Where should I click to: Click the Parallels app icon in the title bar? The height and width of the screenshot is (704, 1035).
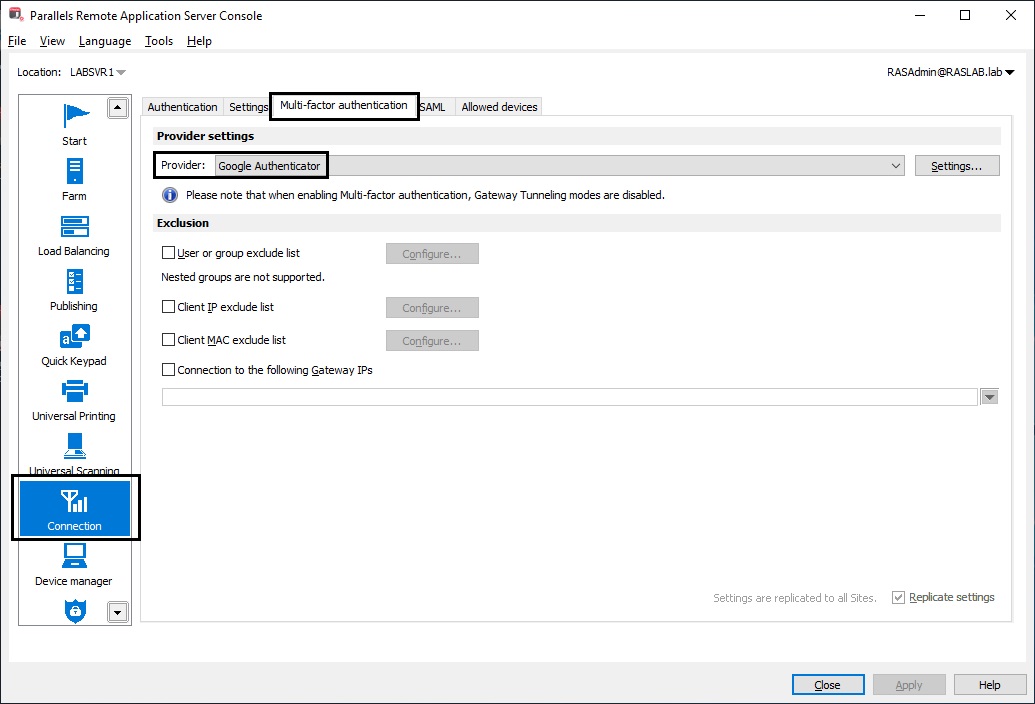pos(15,14)
